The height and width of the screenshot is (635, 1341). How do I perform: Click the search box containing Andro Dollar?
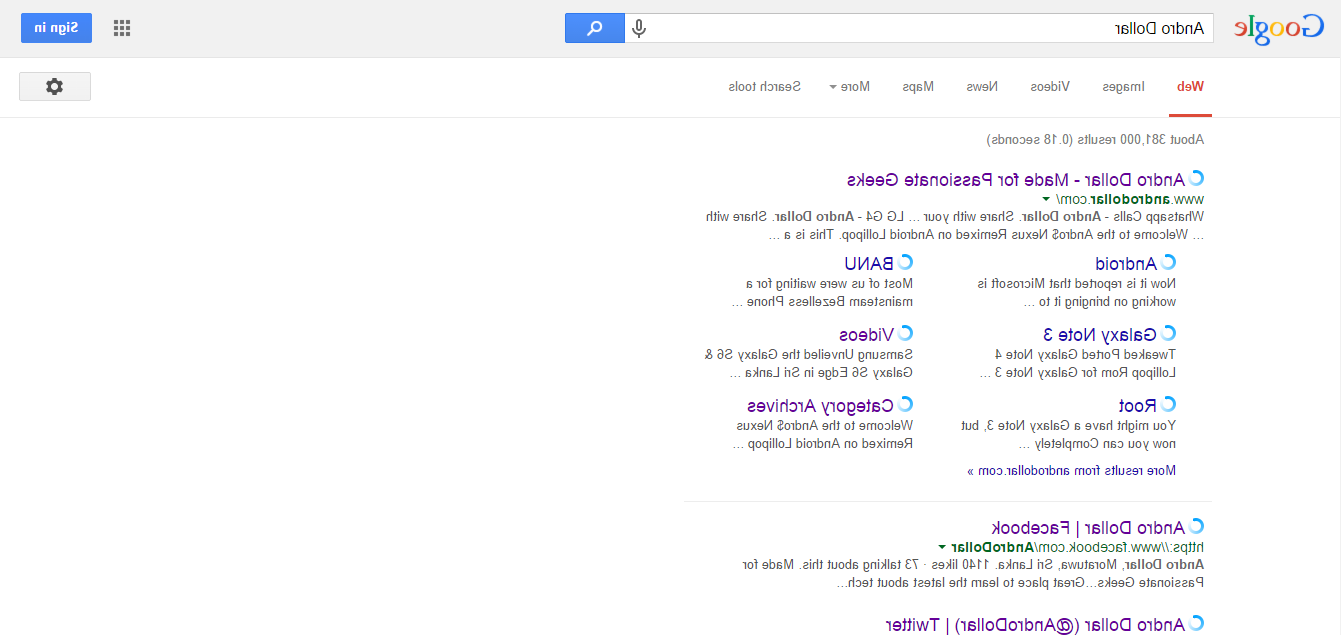coord(930,28)
